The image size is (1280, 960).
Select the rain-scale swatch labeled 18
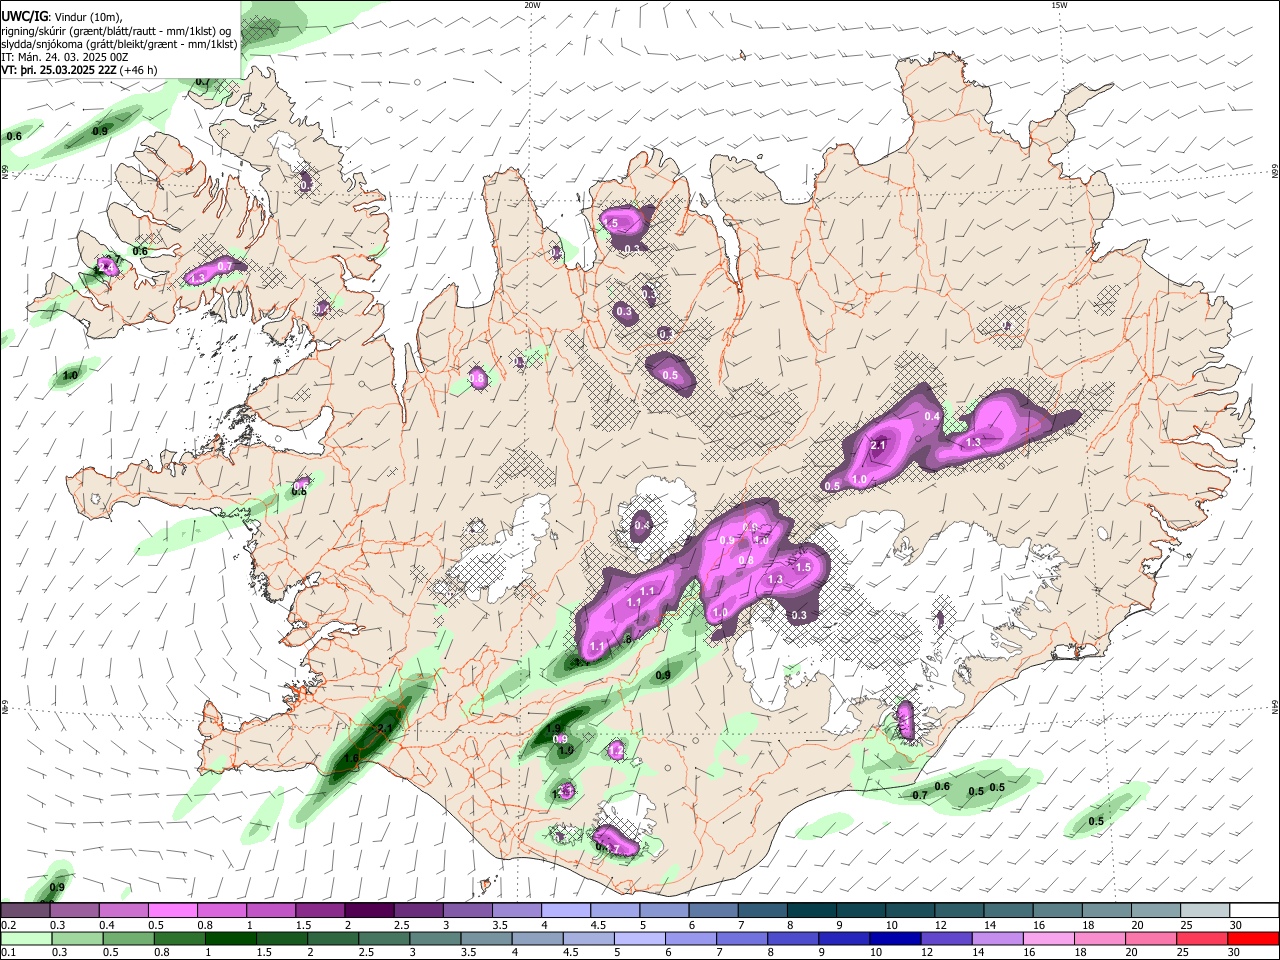1100,939
